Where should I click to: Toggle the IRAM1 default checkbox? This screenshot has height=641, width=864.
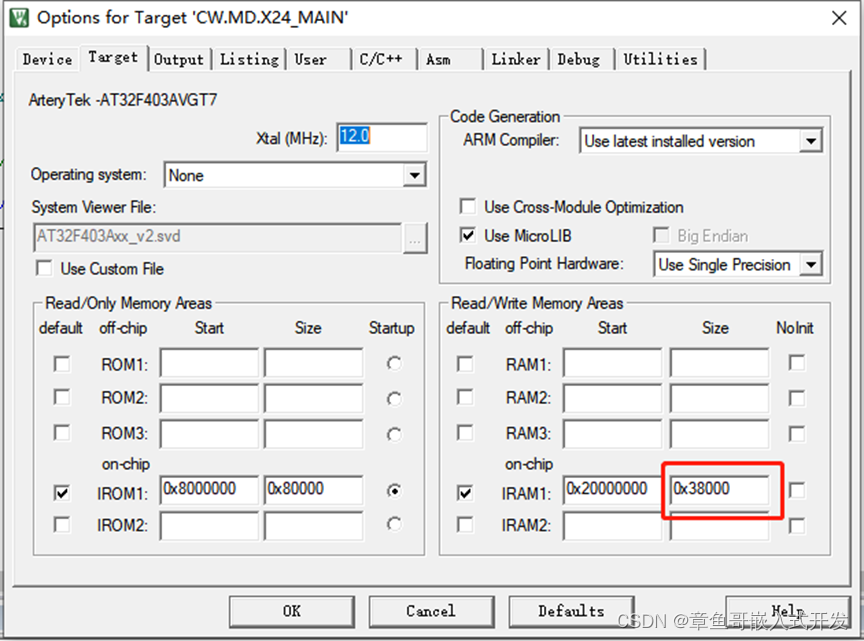point(465,492)
